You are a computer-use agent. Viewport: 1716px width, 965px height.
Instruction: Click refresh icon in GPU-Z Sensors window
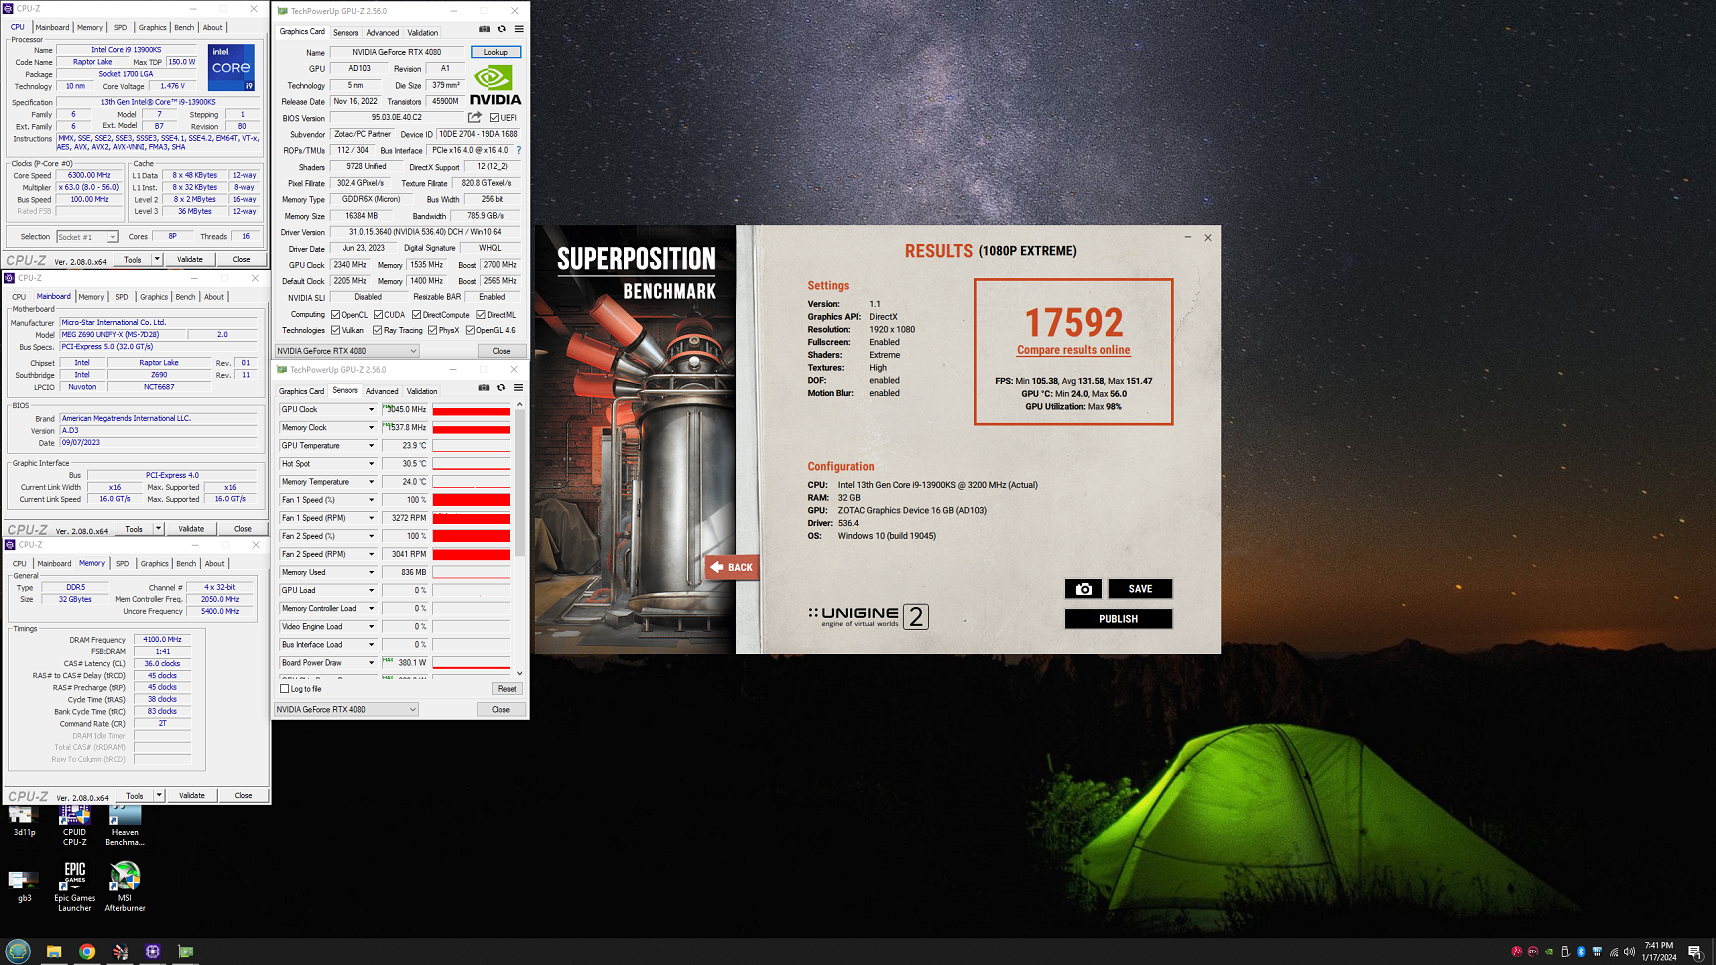[501, 388]
